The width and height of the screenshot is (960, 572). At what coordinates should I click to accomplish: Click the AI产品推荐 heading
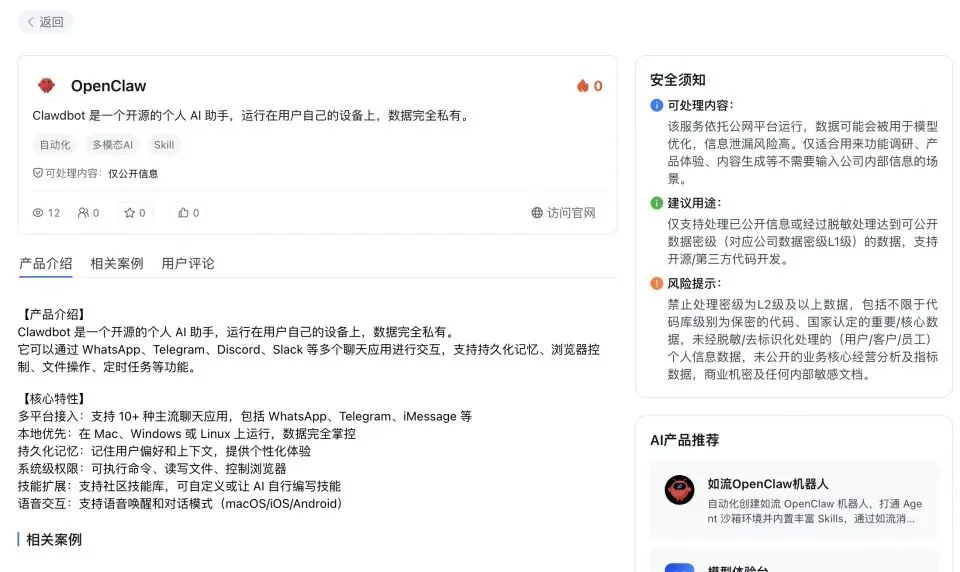click(x=684, y=440)
